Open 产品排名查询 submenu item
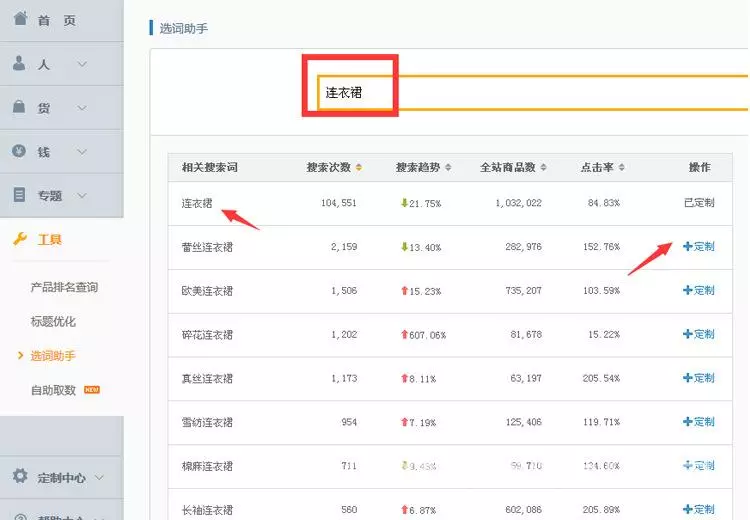Viewport: 750px width, 520px height. click(64, 287)
